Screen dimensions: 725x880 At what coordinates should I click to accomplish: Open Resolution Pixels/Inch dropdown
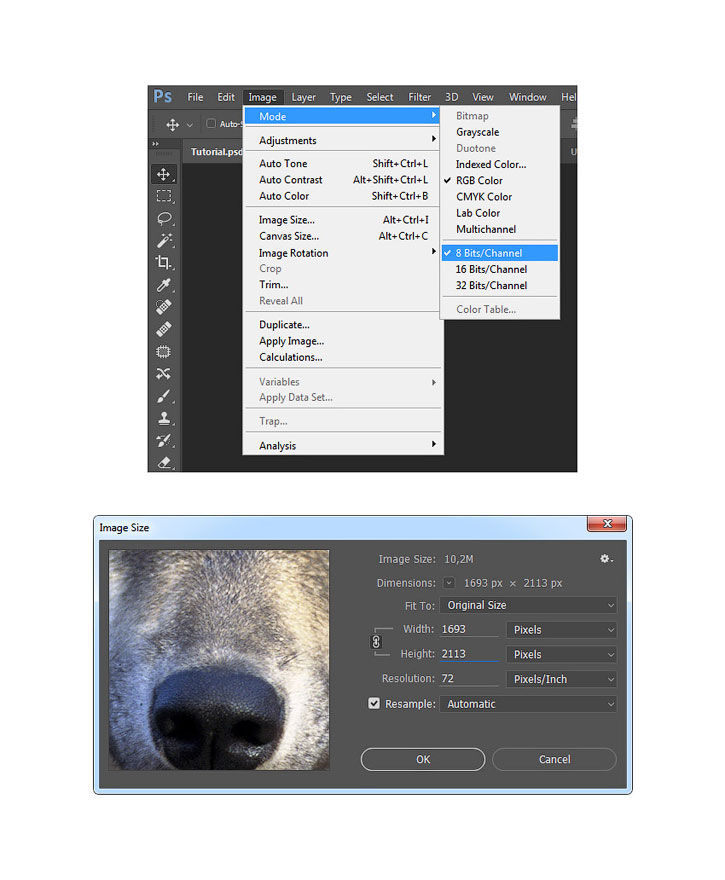click(x=561, y=679)
